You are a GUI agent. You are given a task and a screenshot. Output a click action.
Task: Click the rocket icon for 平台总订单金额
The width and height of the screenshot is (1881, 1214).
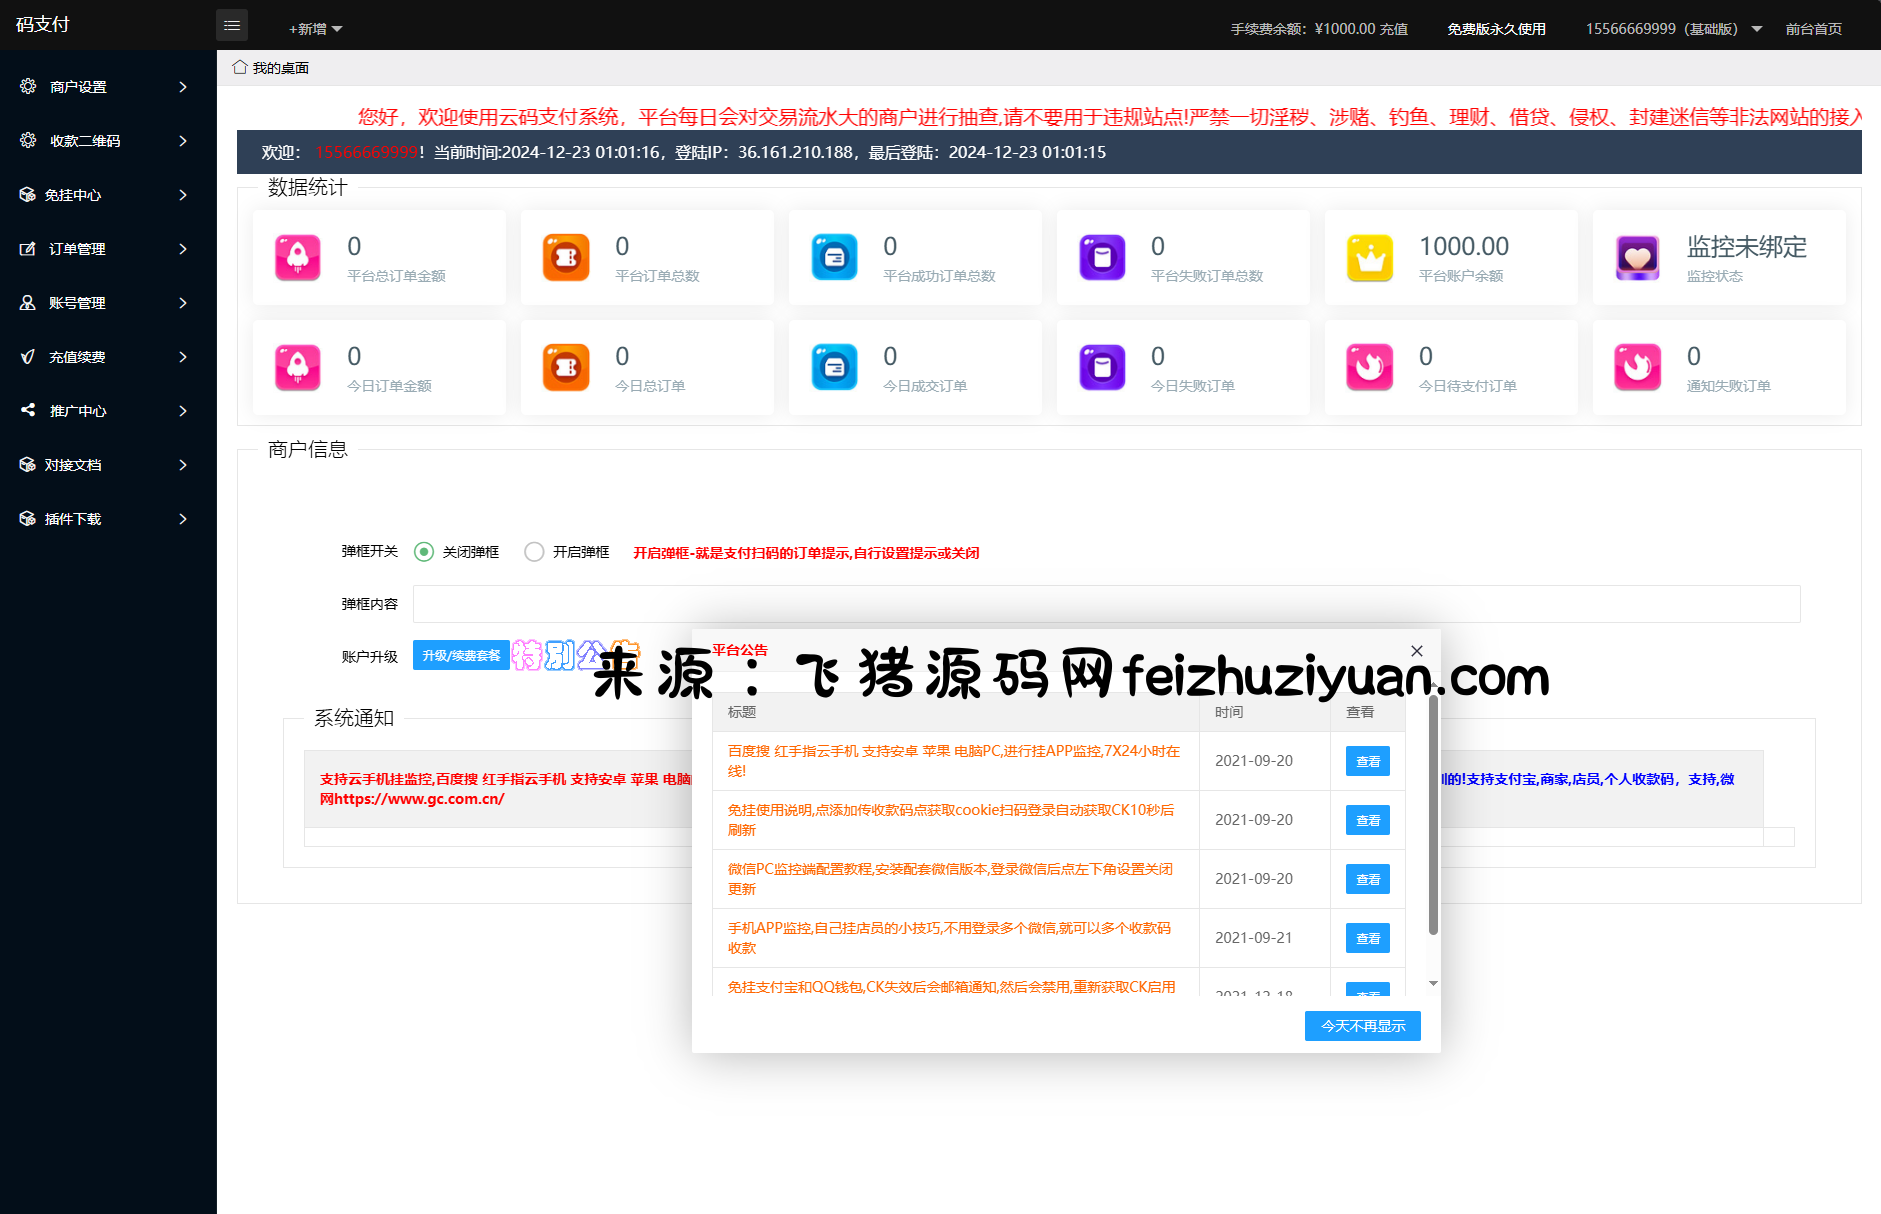pos(298,257)
